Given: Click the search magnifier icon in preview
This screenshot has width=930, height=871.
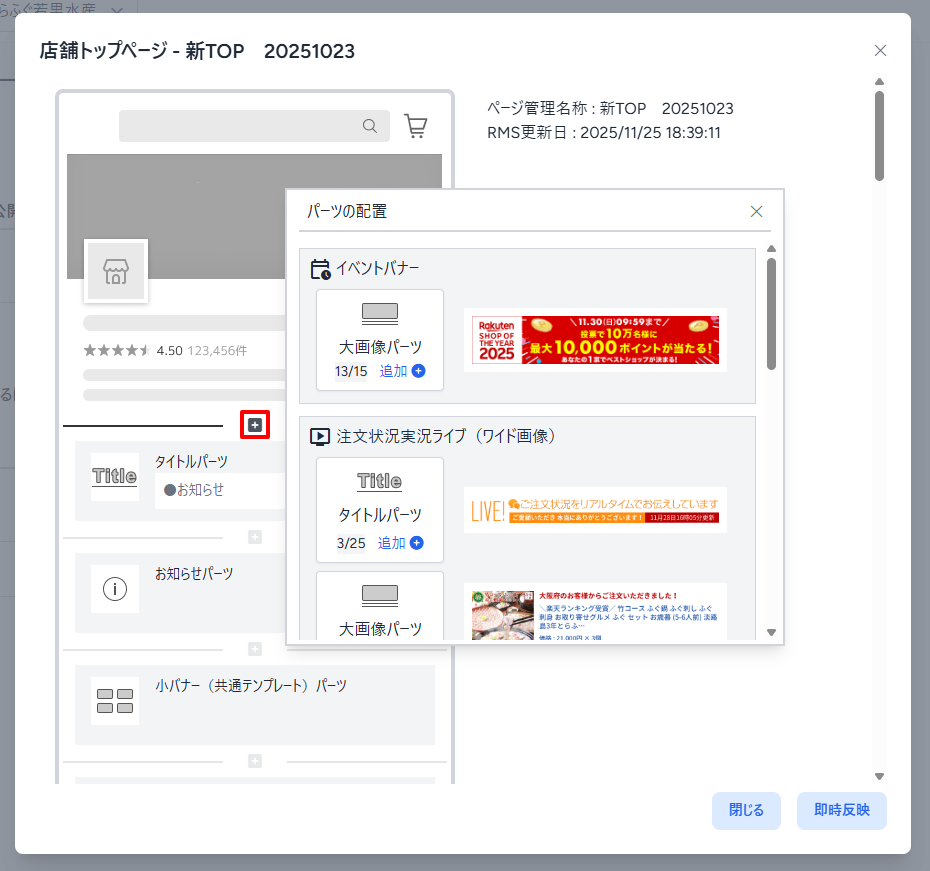Looking at the screenshot, I should point(370,126).
